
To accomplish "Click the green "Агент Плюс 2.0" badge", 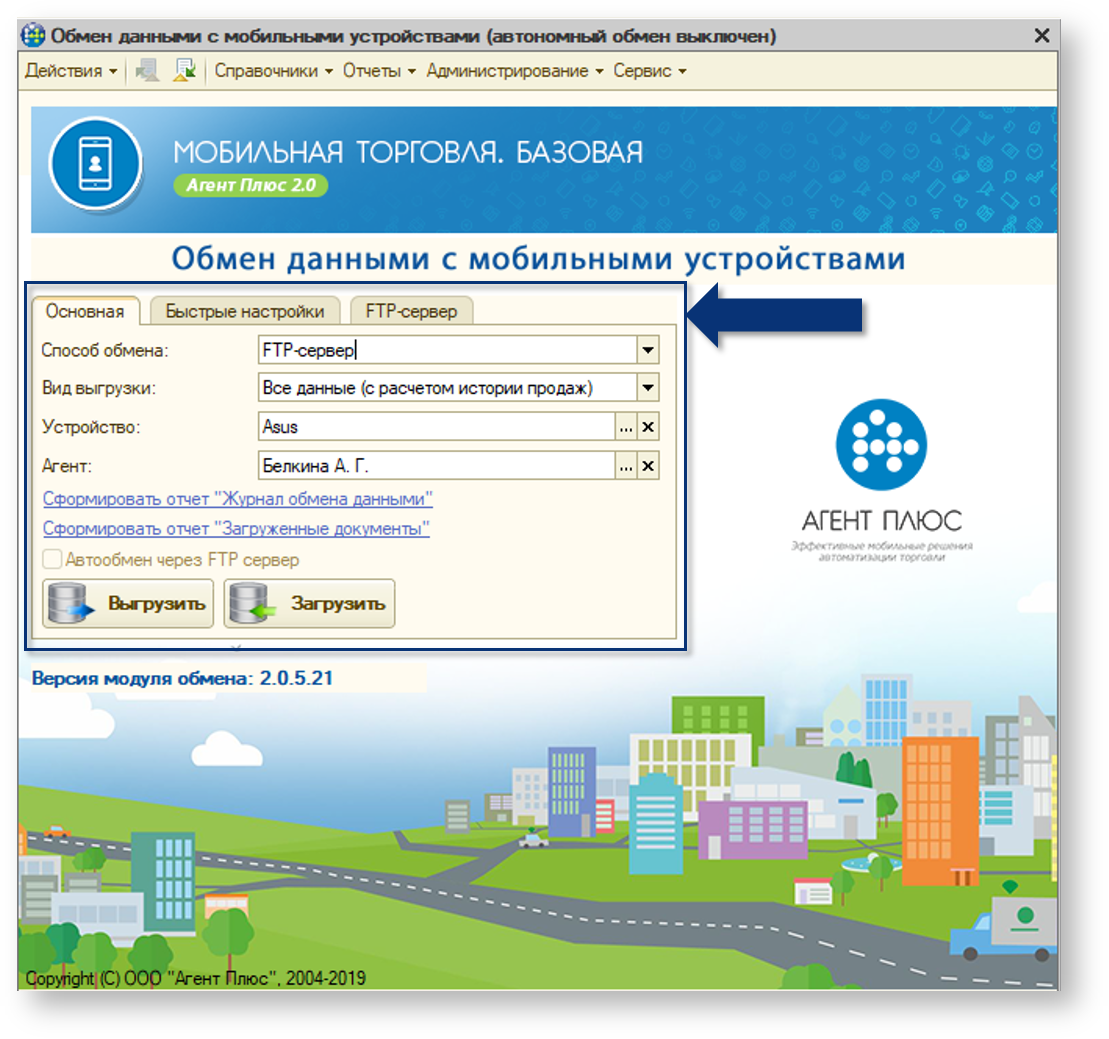I will click(x=250, y=185).
